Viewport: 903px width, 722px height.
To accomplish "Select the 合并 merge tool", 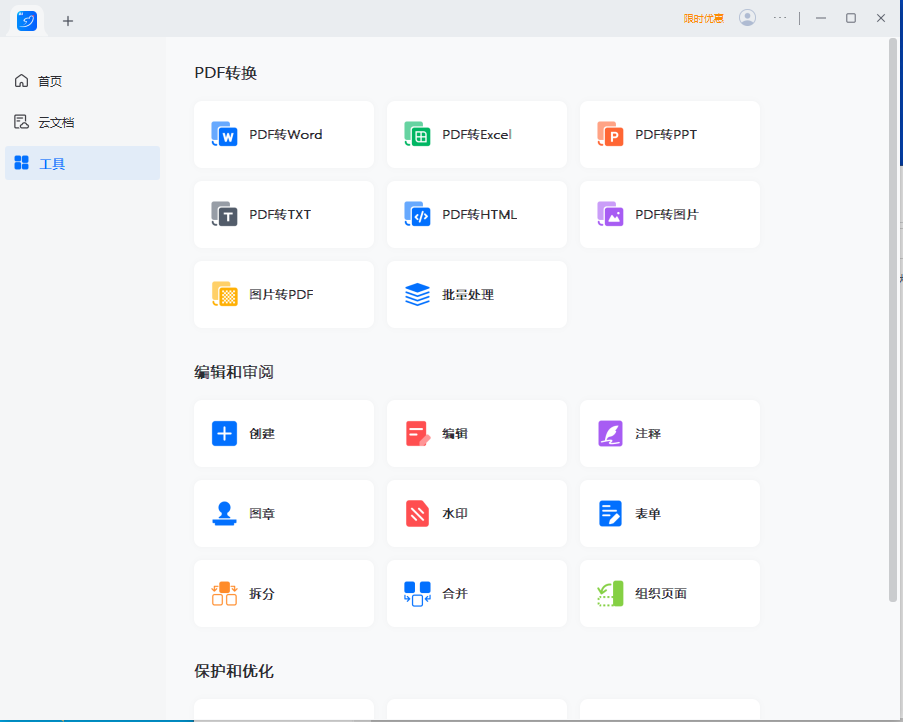I will click(476, 593).
